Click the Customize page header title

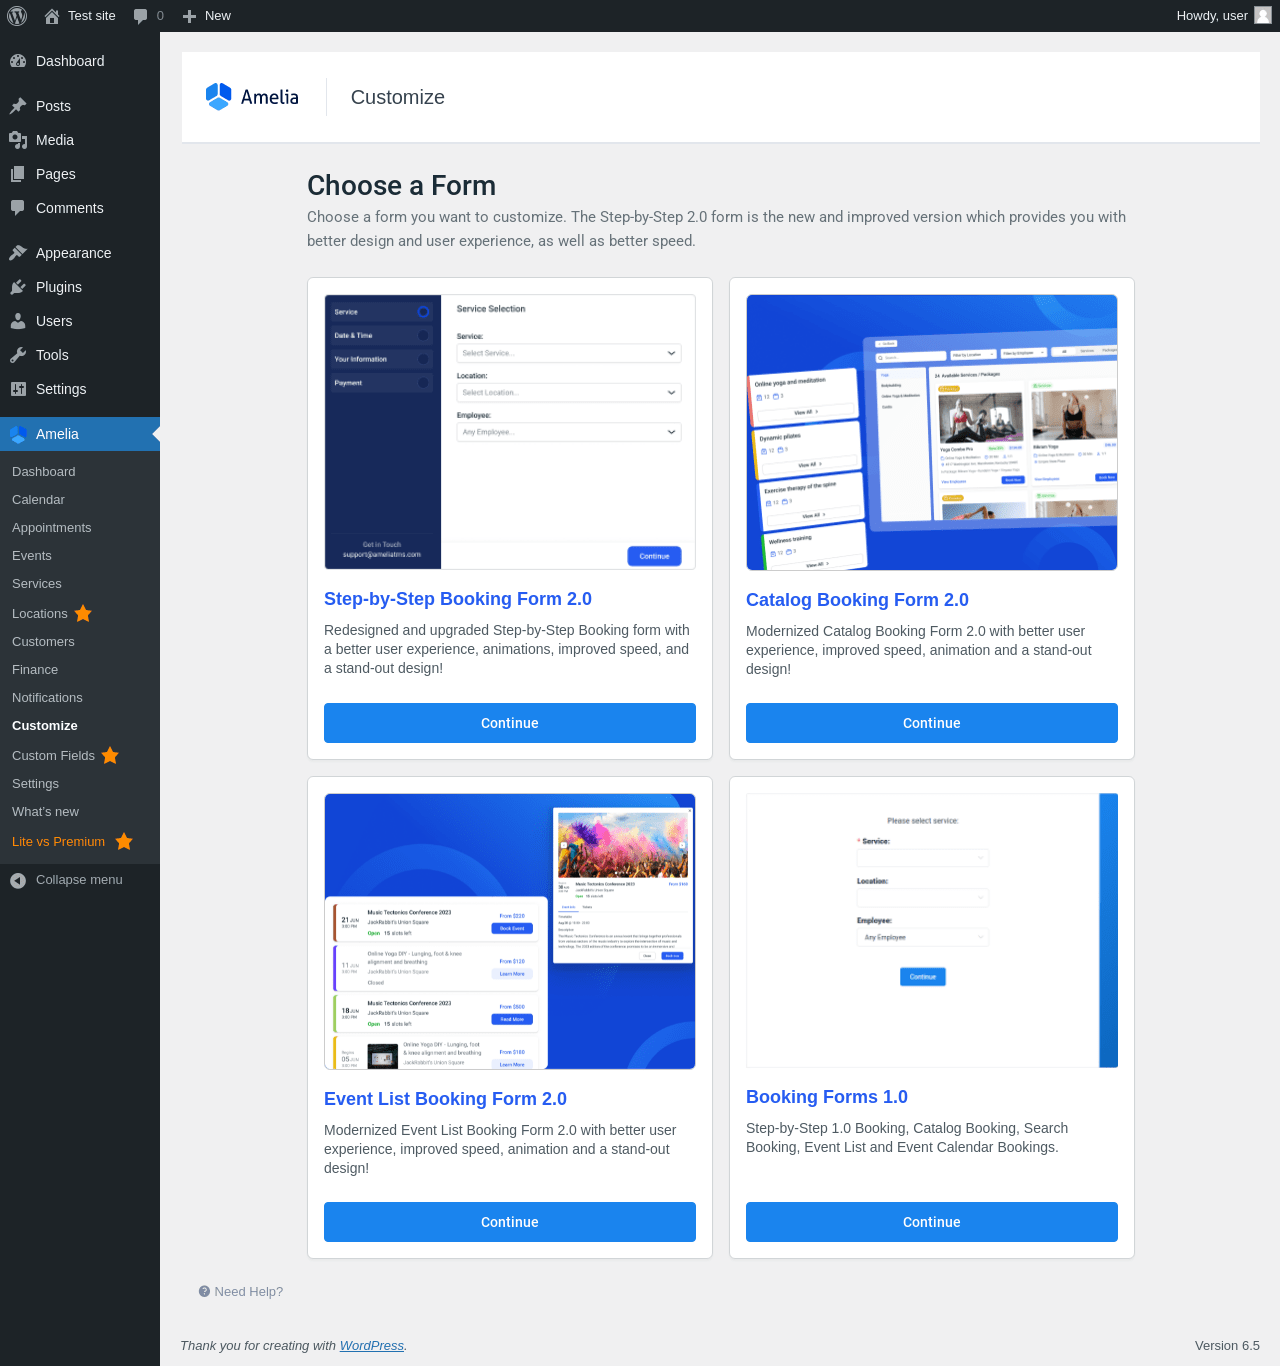(x=398, y=97)
